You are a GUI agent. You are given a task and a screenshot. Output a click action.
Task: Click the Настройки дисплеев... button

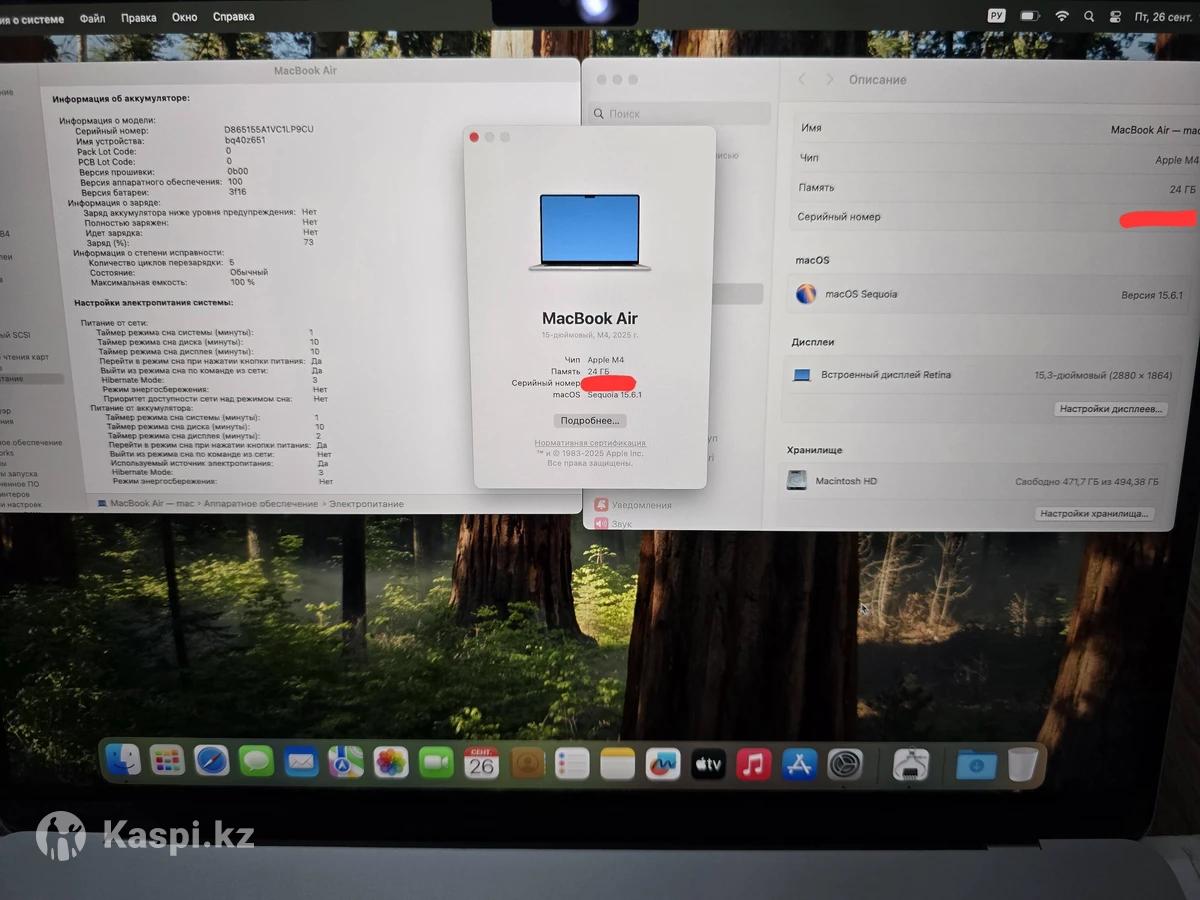coord(1111,409)
